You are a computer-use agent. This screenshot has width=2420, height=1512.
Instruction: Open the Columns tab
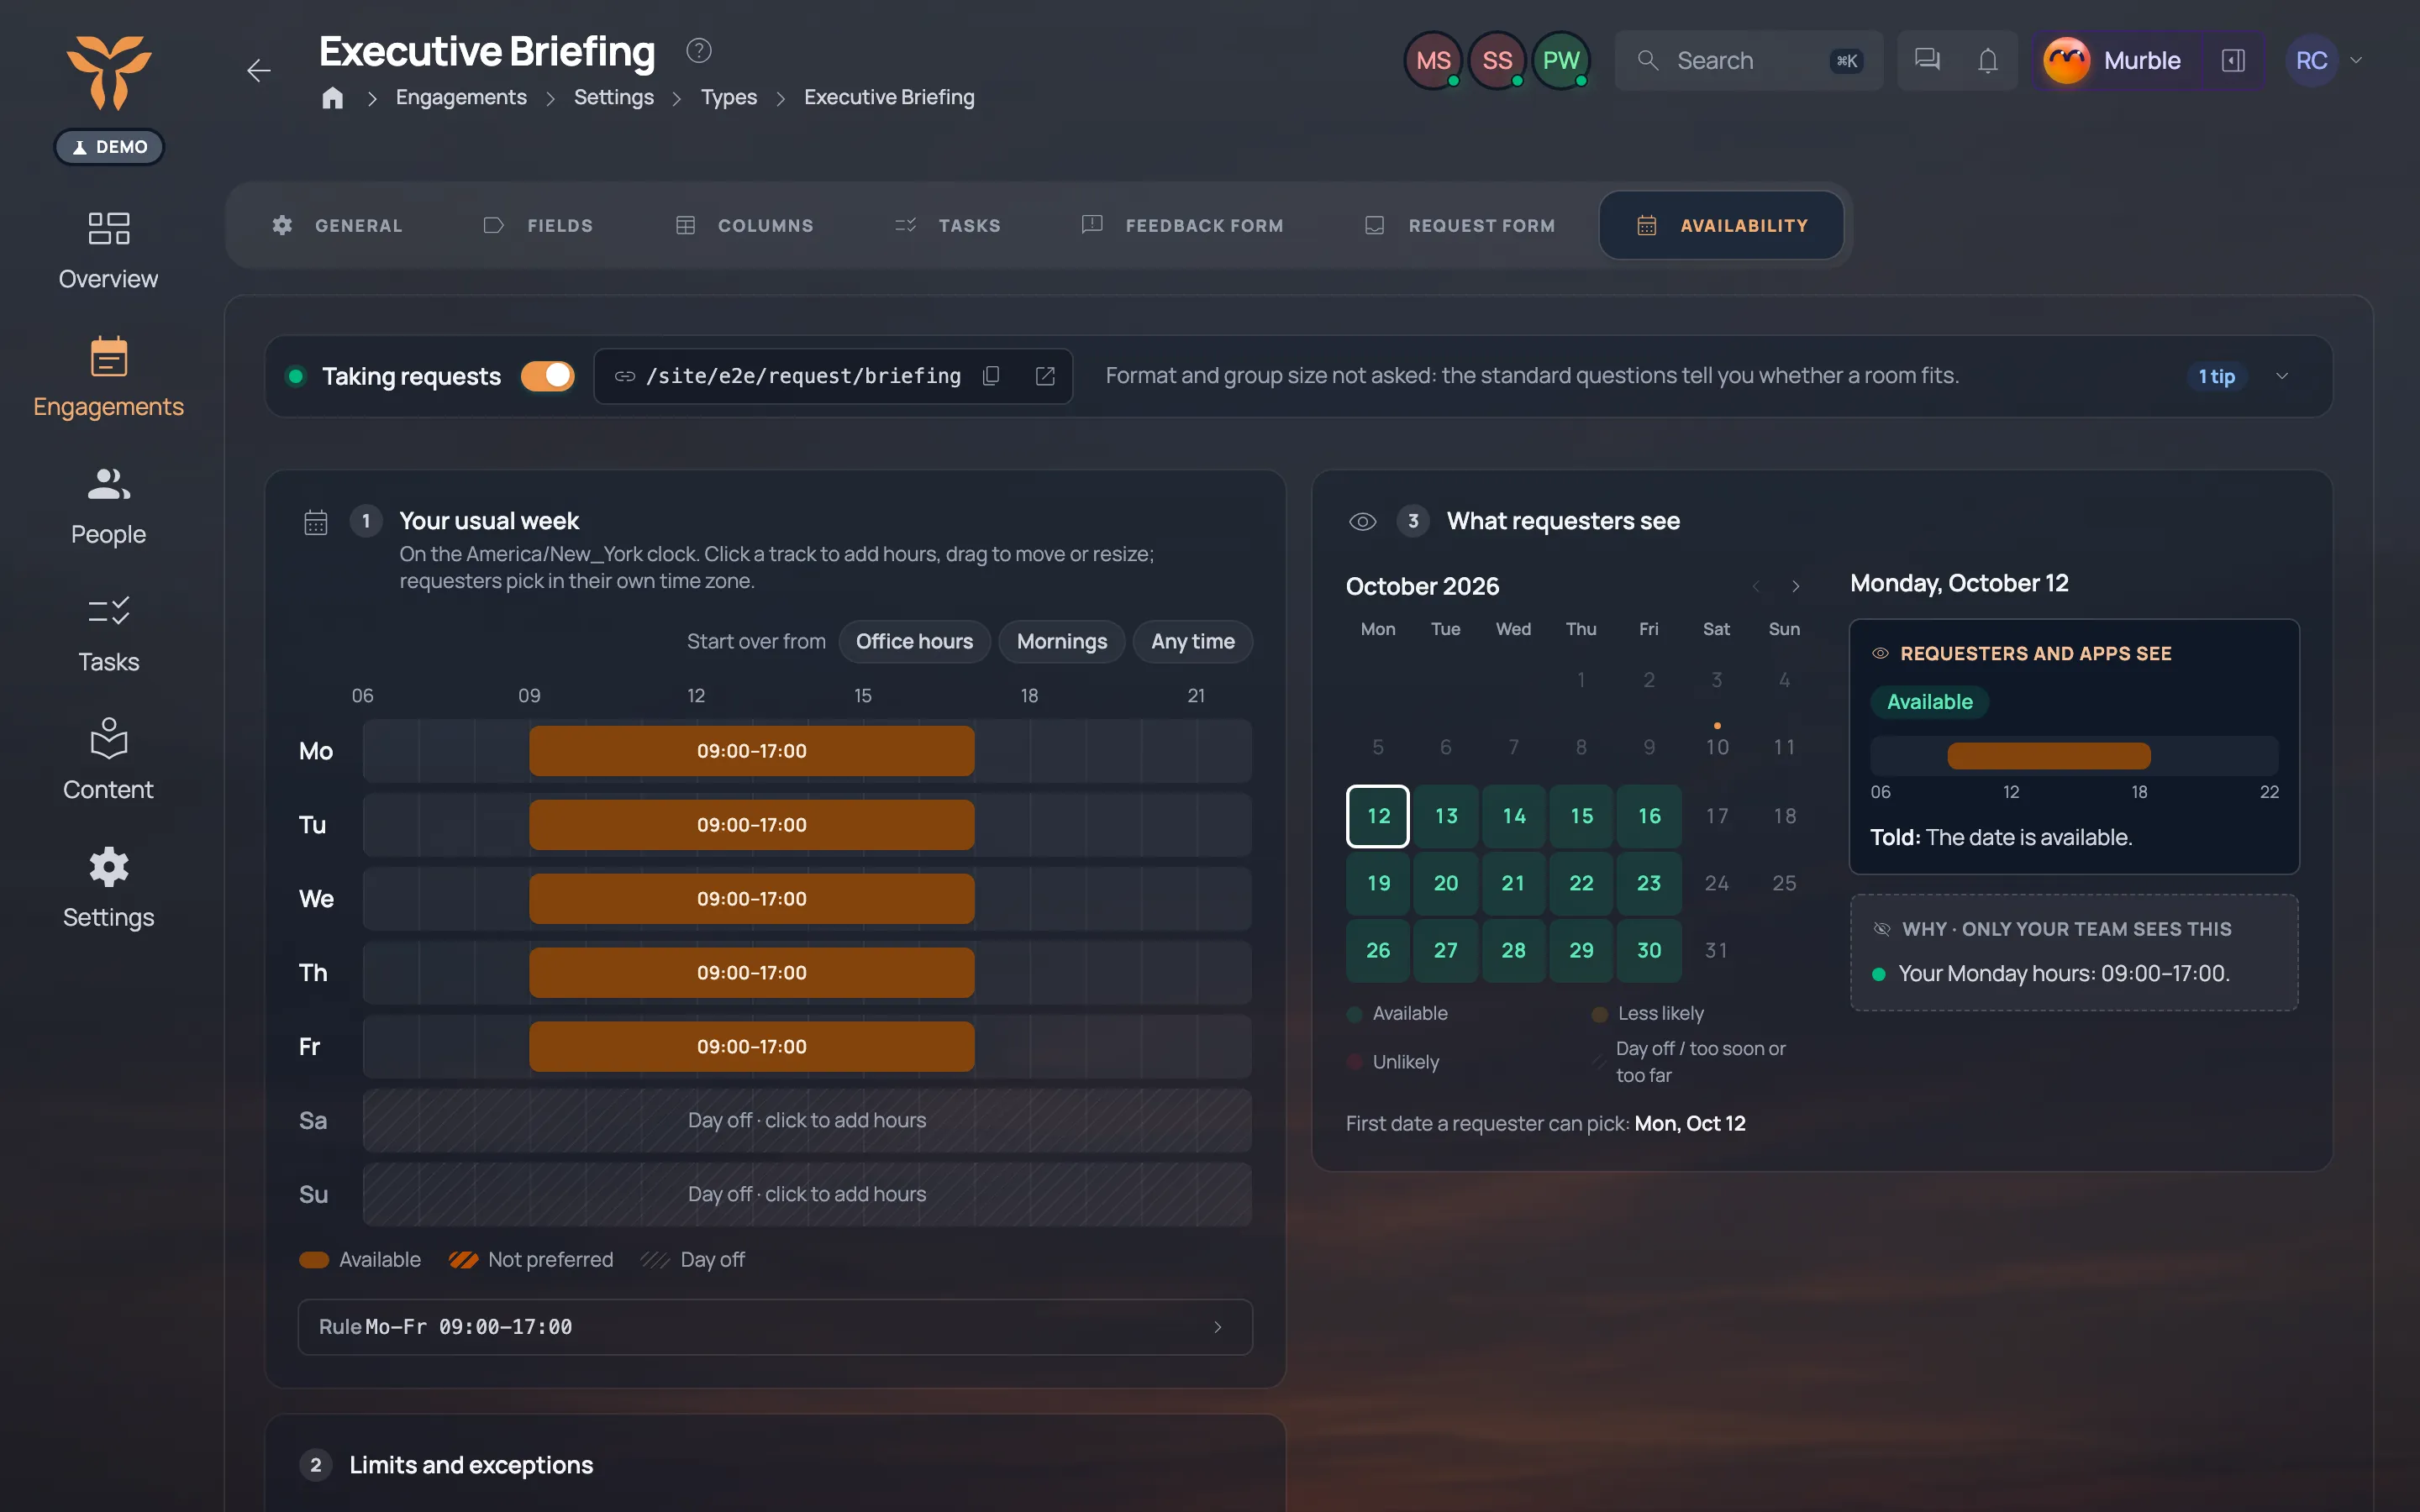coord(745,225)
